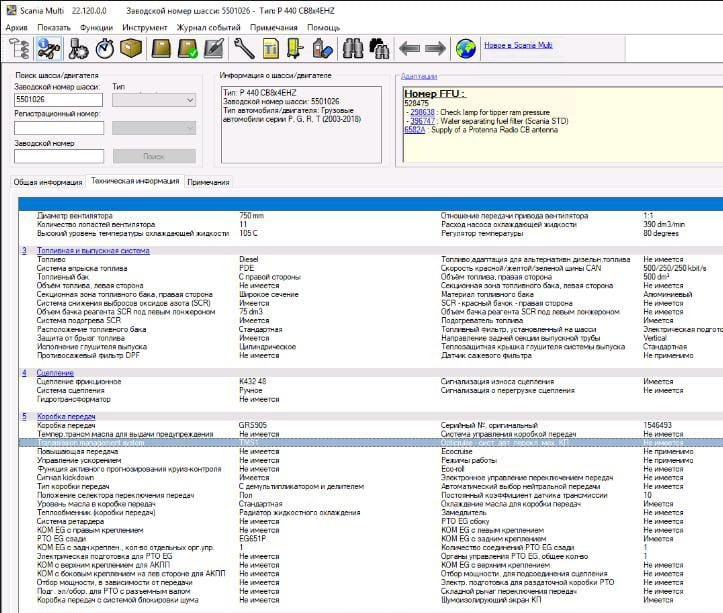Open FFU link 298638

click(x=421, y=112)
